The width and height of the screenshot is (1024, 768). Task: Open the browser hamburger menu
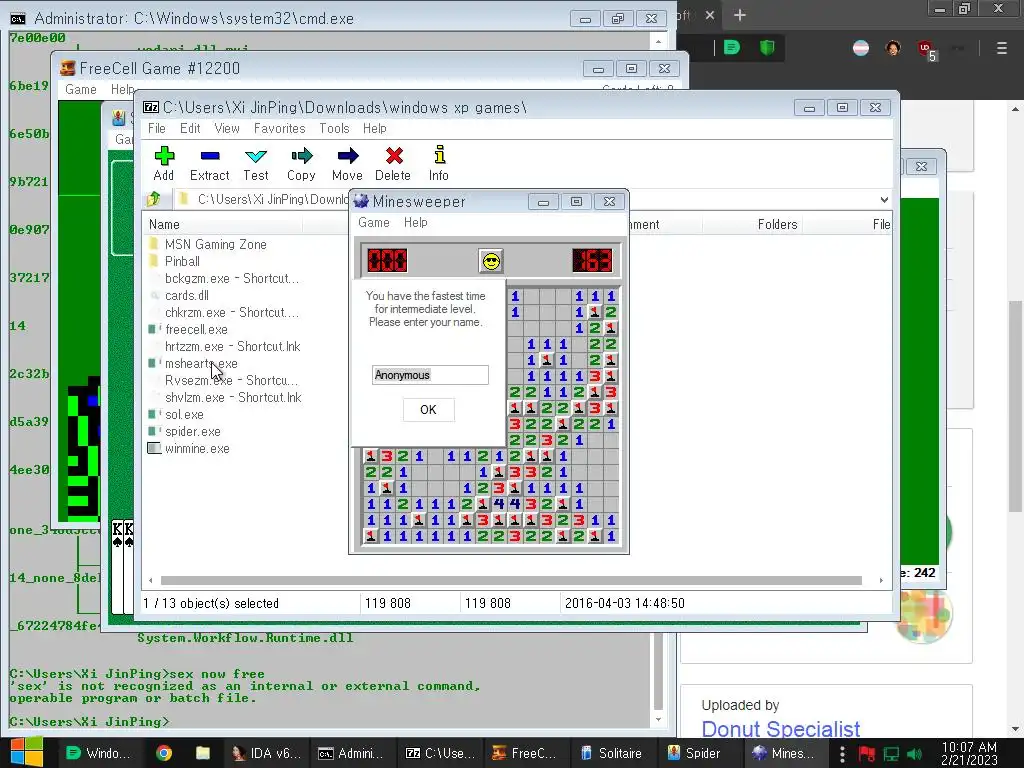tap(1002, 48)
